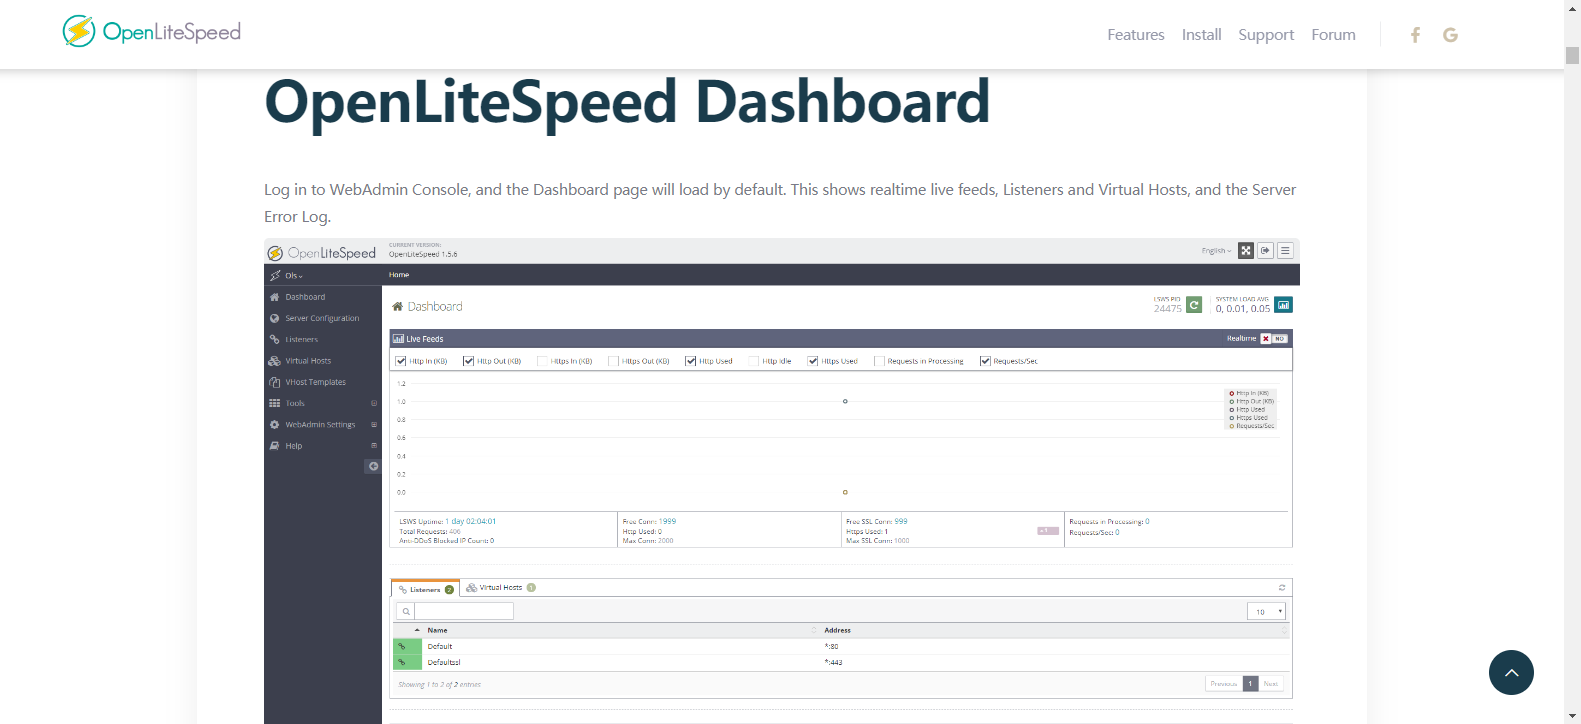Image resolution: width=1581 pixels, height=724 pixels.
Task: Open the Features menu item
Action: [1135, 35]
